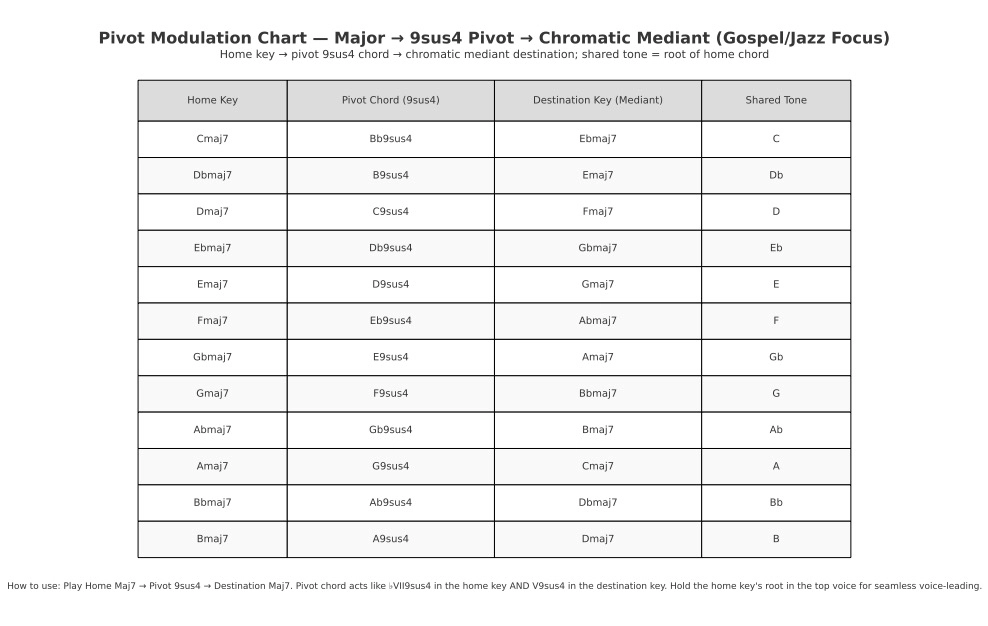This screenshot has width=988, height=626.
Task: Click Cmaj7 in the Home Key column
Action: coord(212,139)
